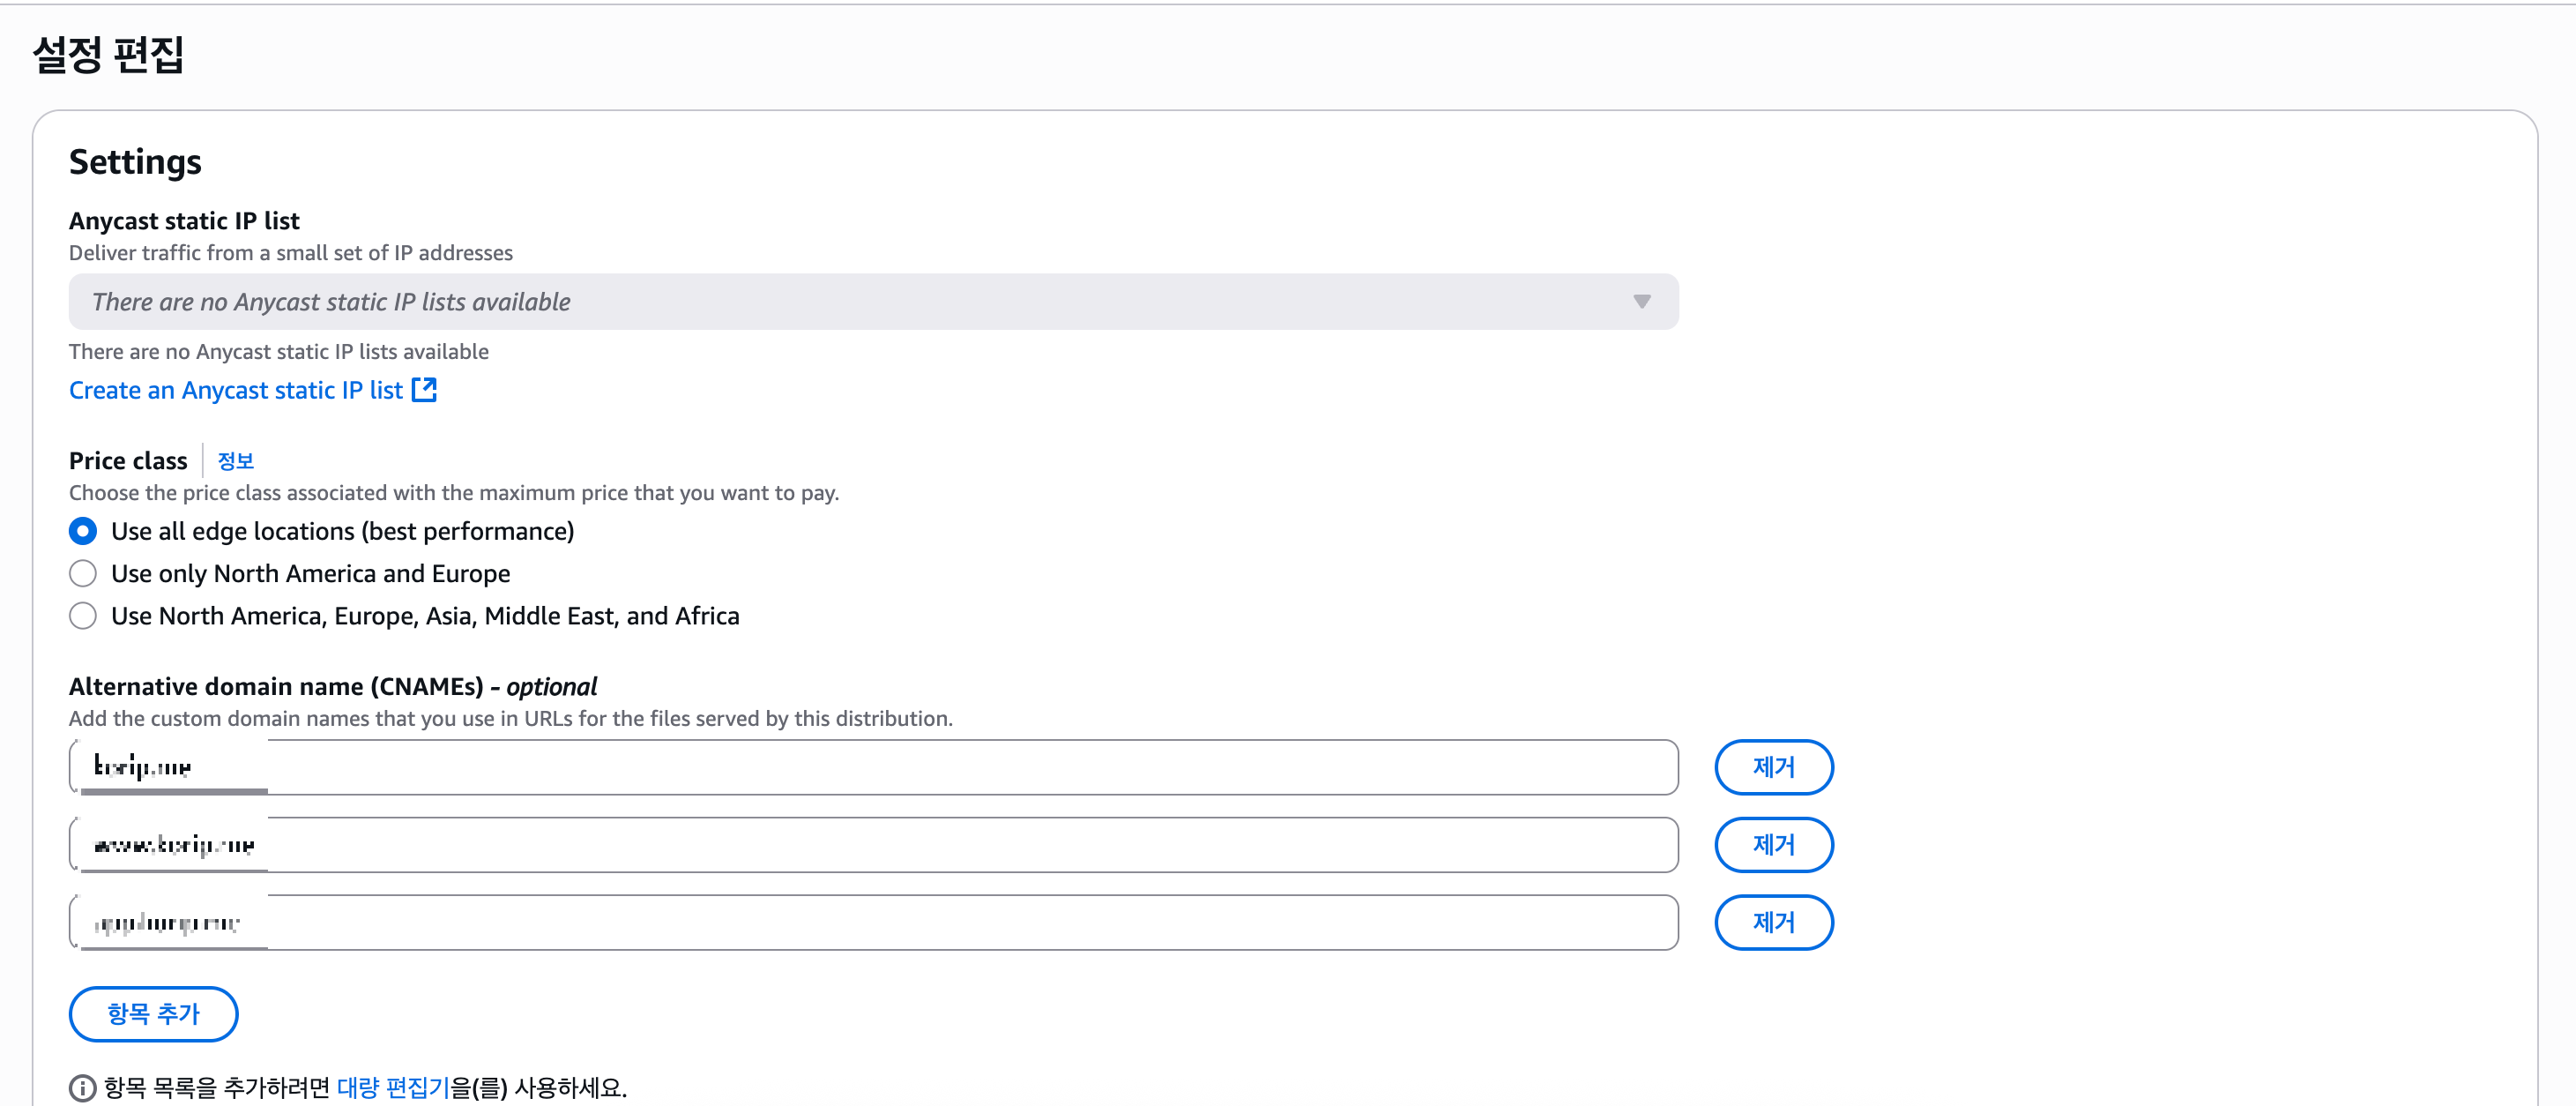Click the Use all edge locations label text
2576x1106 pixels.
(342, 531)
